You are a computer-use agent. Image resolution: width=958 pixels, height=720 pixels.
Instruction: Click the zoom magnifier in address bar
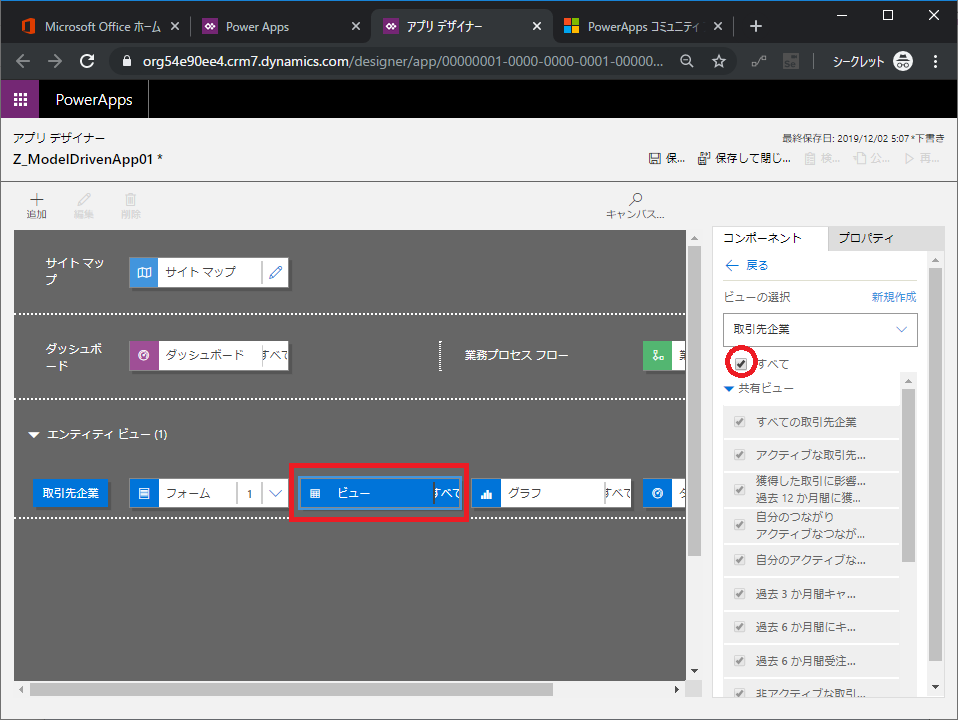pos(687,61)
